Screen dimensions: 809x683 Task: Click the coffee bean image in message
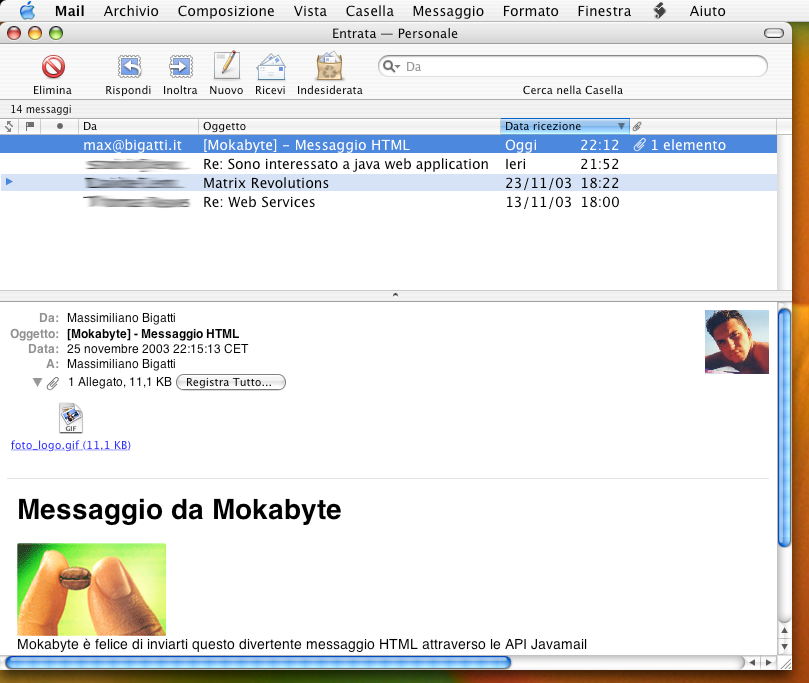pos(91,589)
